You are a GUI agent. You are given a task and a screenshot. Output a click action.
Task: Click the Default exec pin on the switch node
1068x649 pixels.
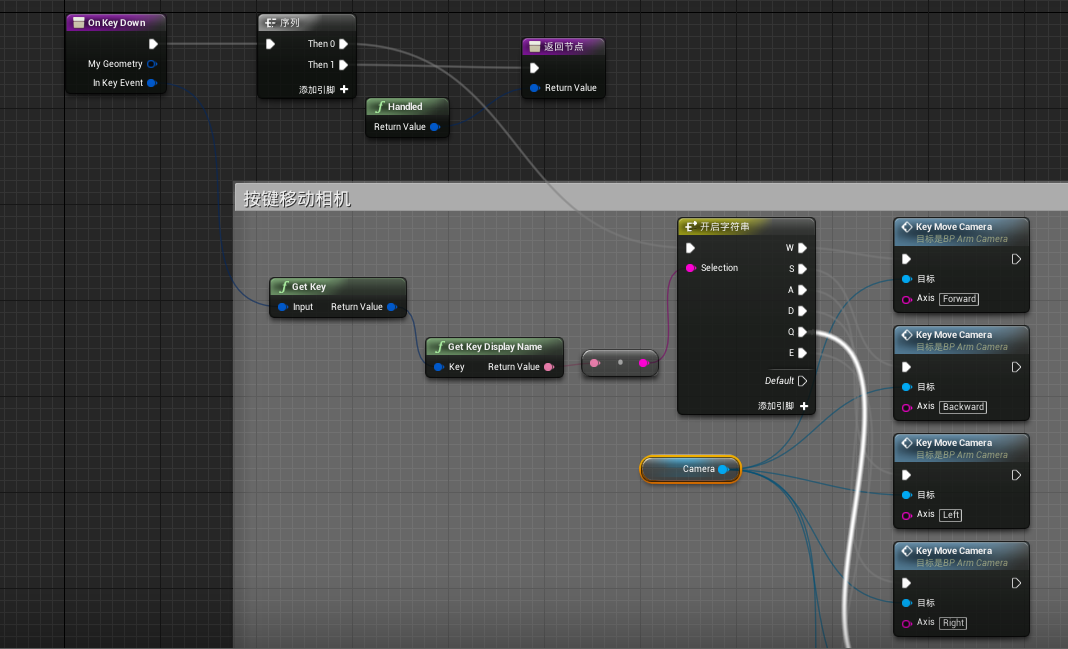(x=801, y=381)
